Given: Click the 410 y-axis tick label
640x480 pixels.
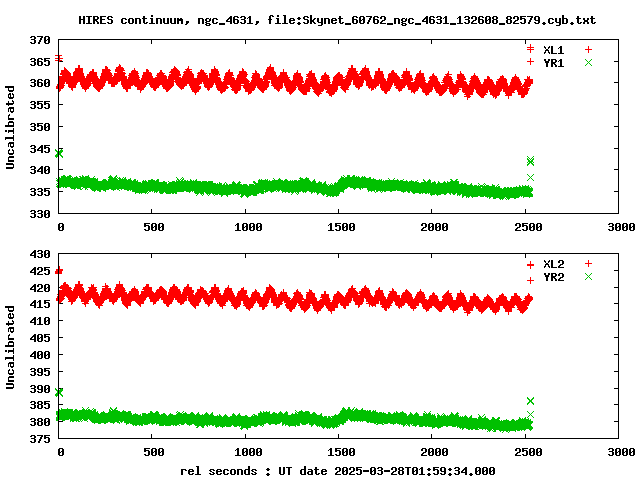Looking at the screenshot, I should 40,321.
